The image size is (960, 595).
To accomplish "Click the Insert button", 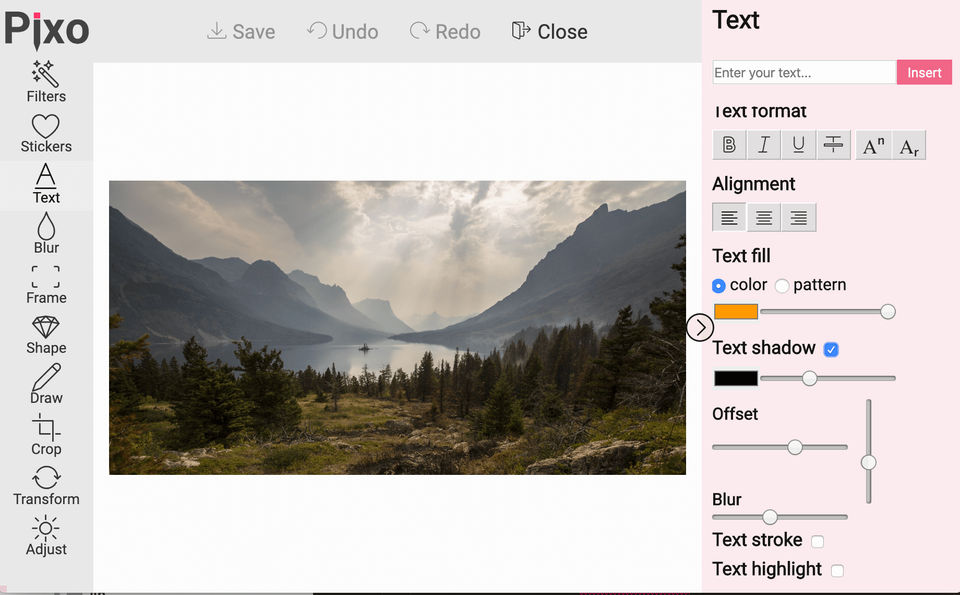I will pyautogui.click(x=924, y=72).
